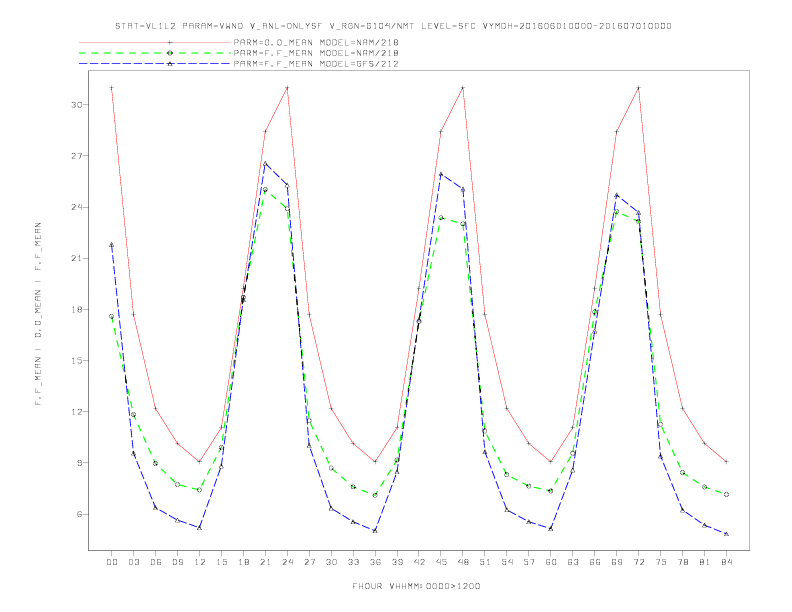Click the circle marker in green legend line
Image resolution: width=792 pixels, height=612 pixels.
[x=170, y=53]
